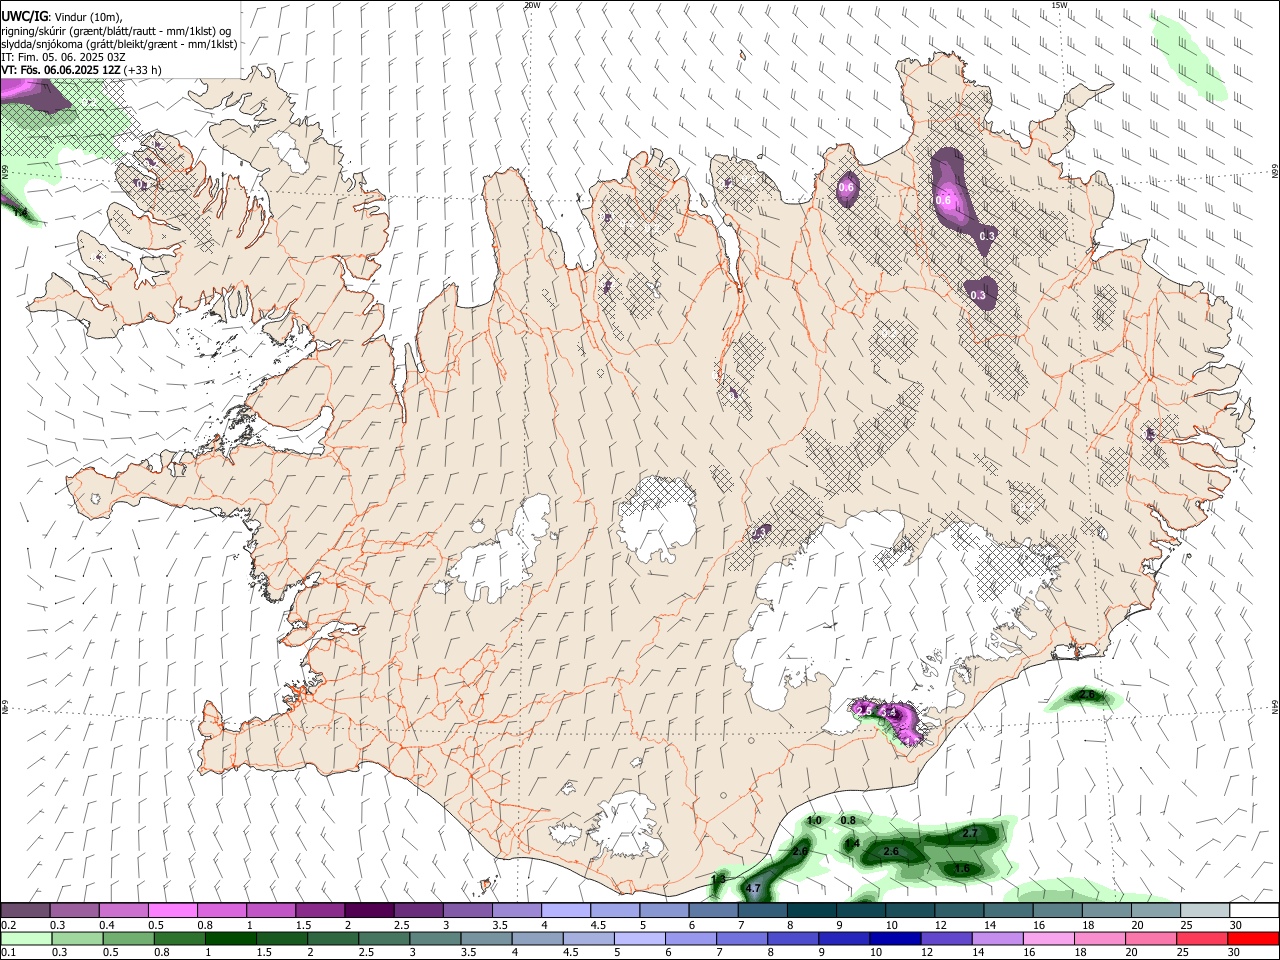Image resolution: width=1280 pixels, height=960 pixels.
Task: Pick the darkest green lower swatch between 1 and 1.5
Action: [x=230, y=938]
